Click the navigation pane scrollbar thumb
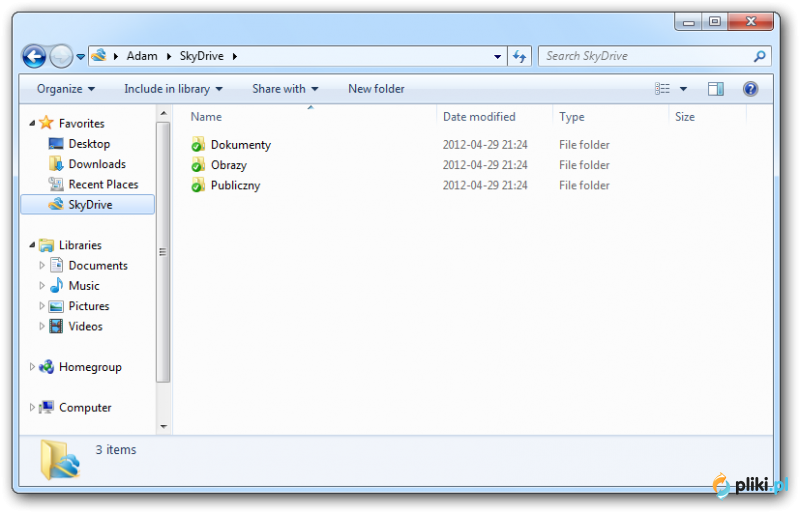The width and height of the screenshot is (800, 513). (x=163, y=252)
